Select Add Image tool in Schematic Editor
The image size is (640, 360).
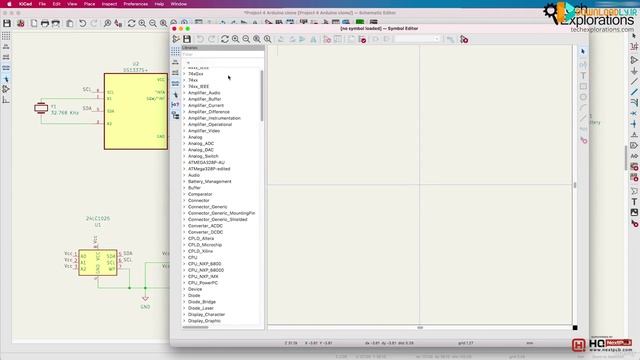pyautogui.click(x=634, y=212)
